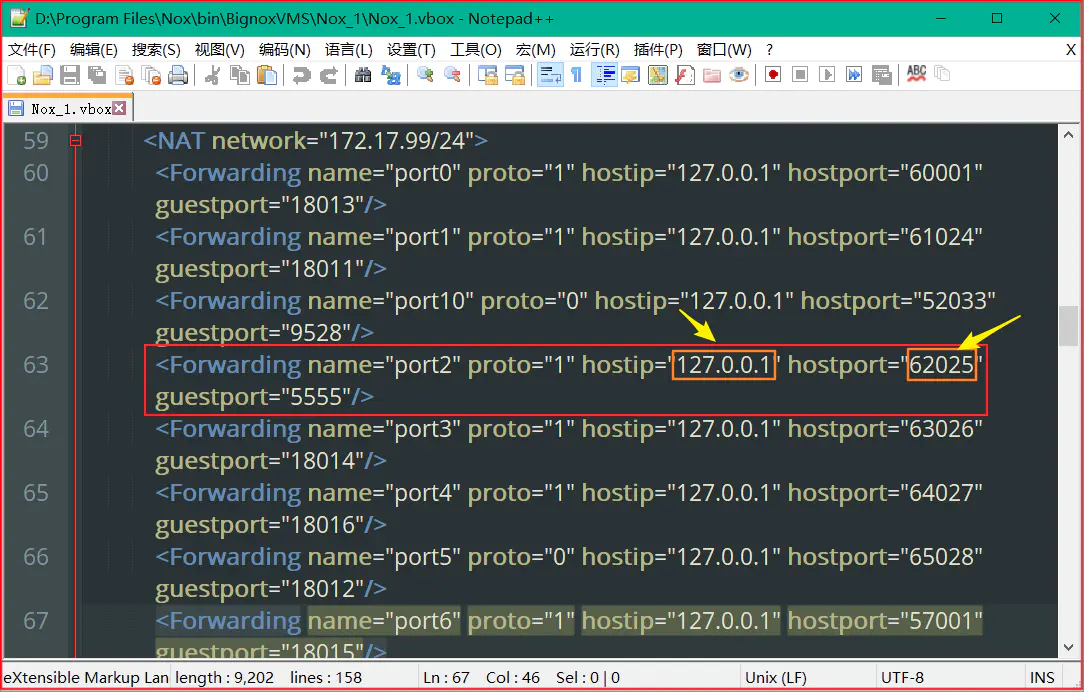This screenshot has height=692, width=1084.
Task: Open the 窗口(W) menu
Action: 724,50
